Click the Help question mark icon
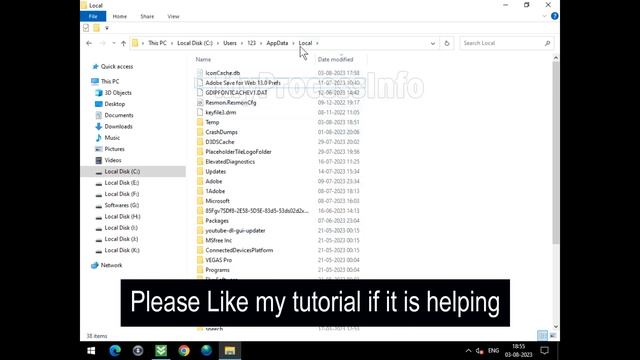 coord(554,16)
